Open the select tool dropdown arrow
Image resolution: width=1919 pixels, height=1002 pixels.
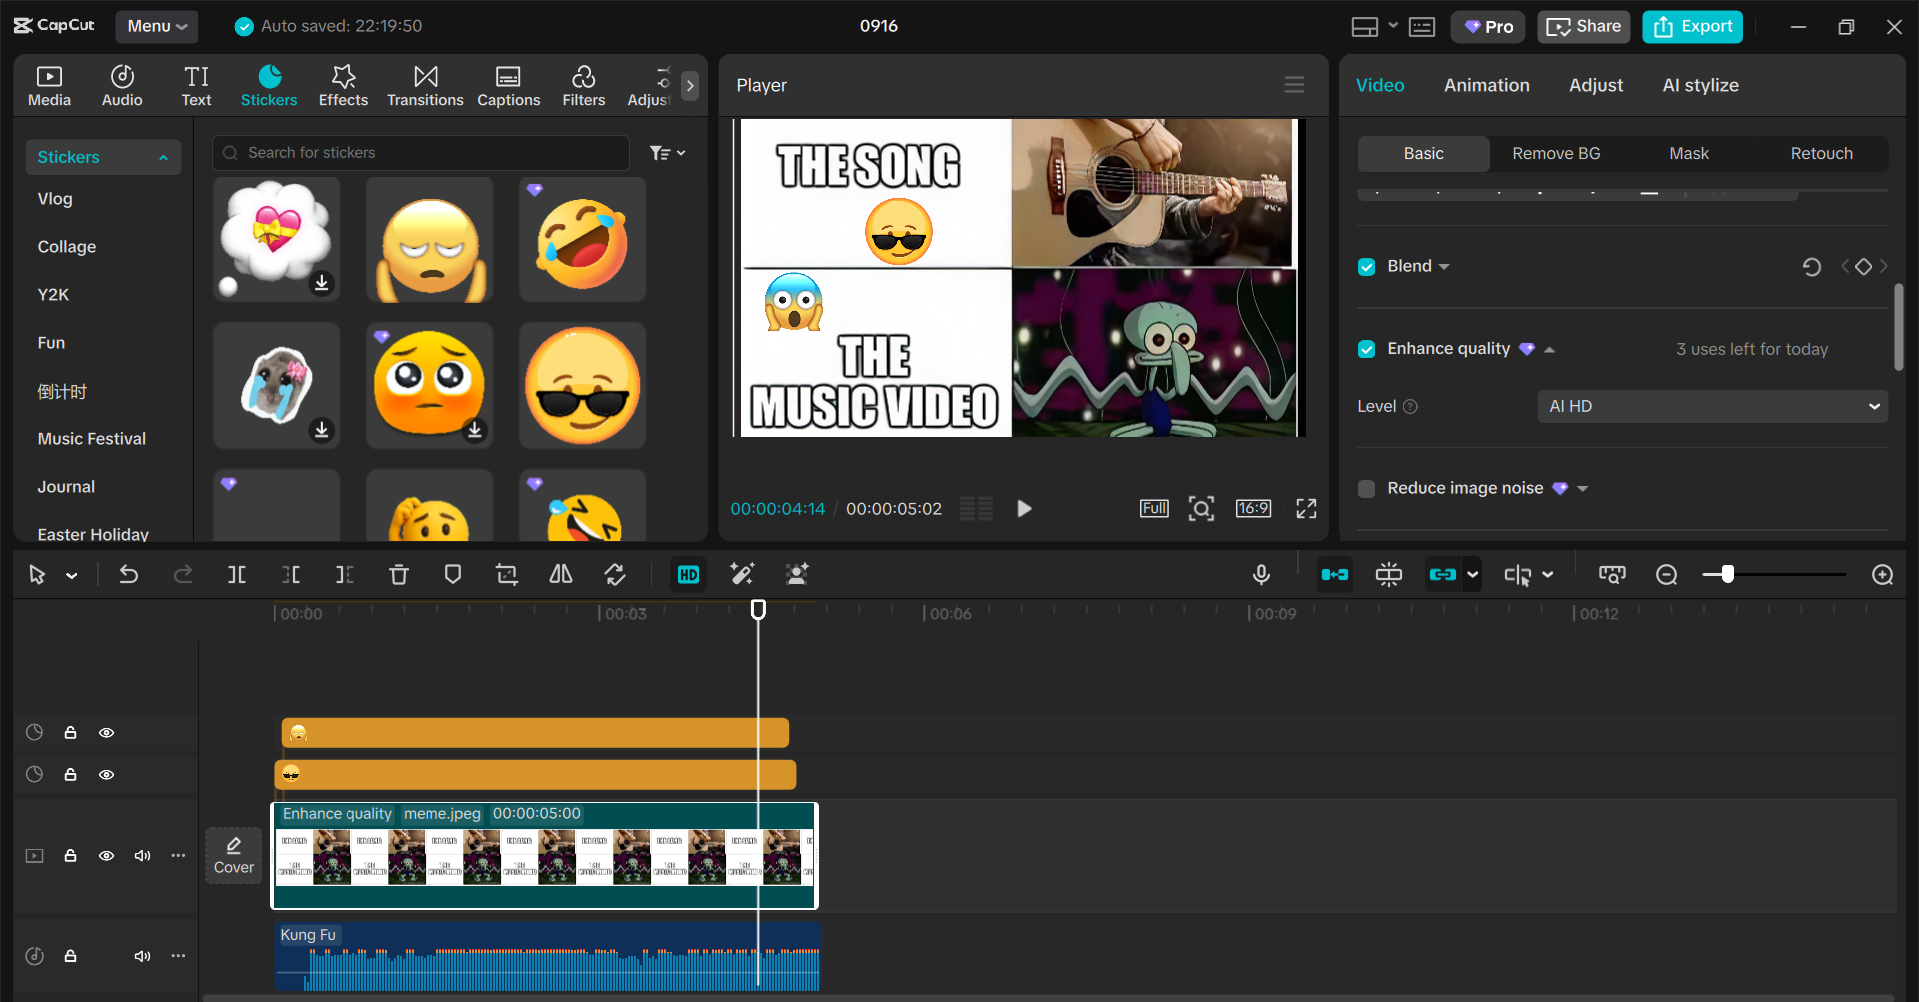pyautogui.click(x=72, y=575)
